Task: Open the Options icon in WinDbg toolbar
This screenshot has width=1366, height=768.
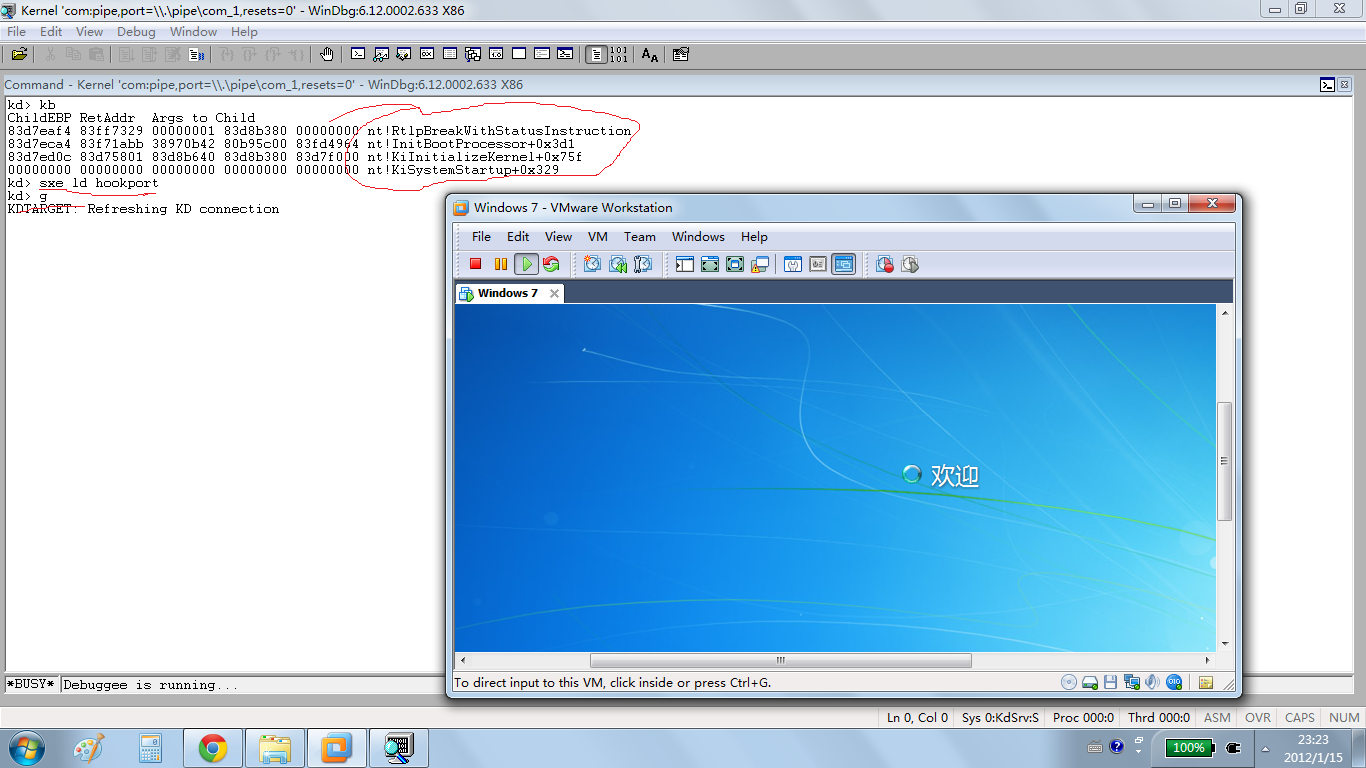Action: [681, 54]
